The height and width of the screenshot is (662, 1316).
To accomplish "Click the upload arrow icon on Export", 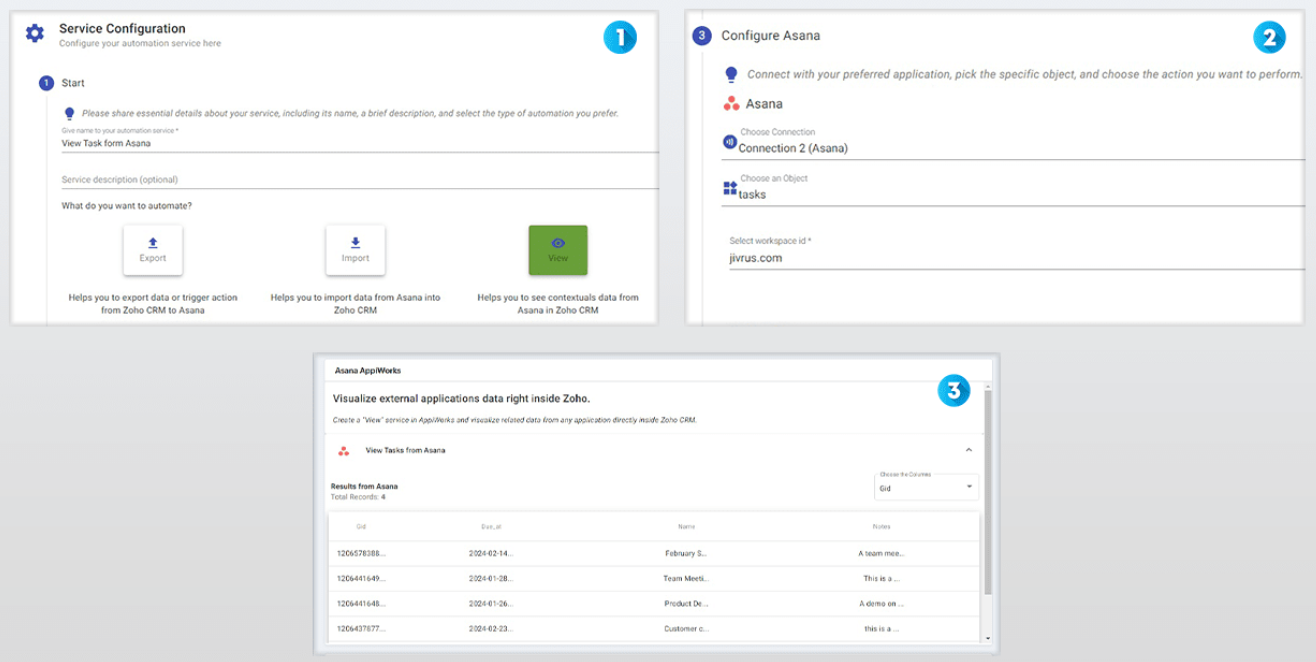I will click(x=153, y=242).
